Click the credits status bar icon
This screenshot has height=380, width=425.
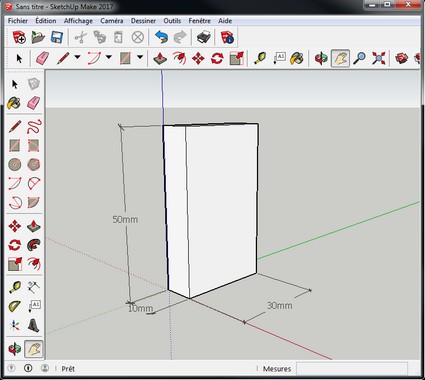(x=28, y=368)
